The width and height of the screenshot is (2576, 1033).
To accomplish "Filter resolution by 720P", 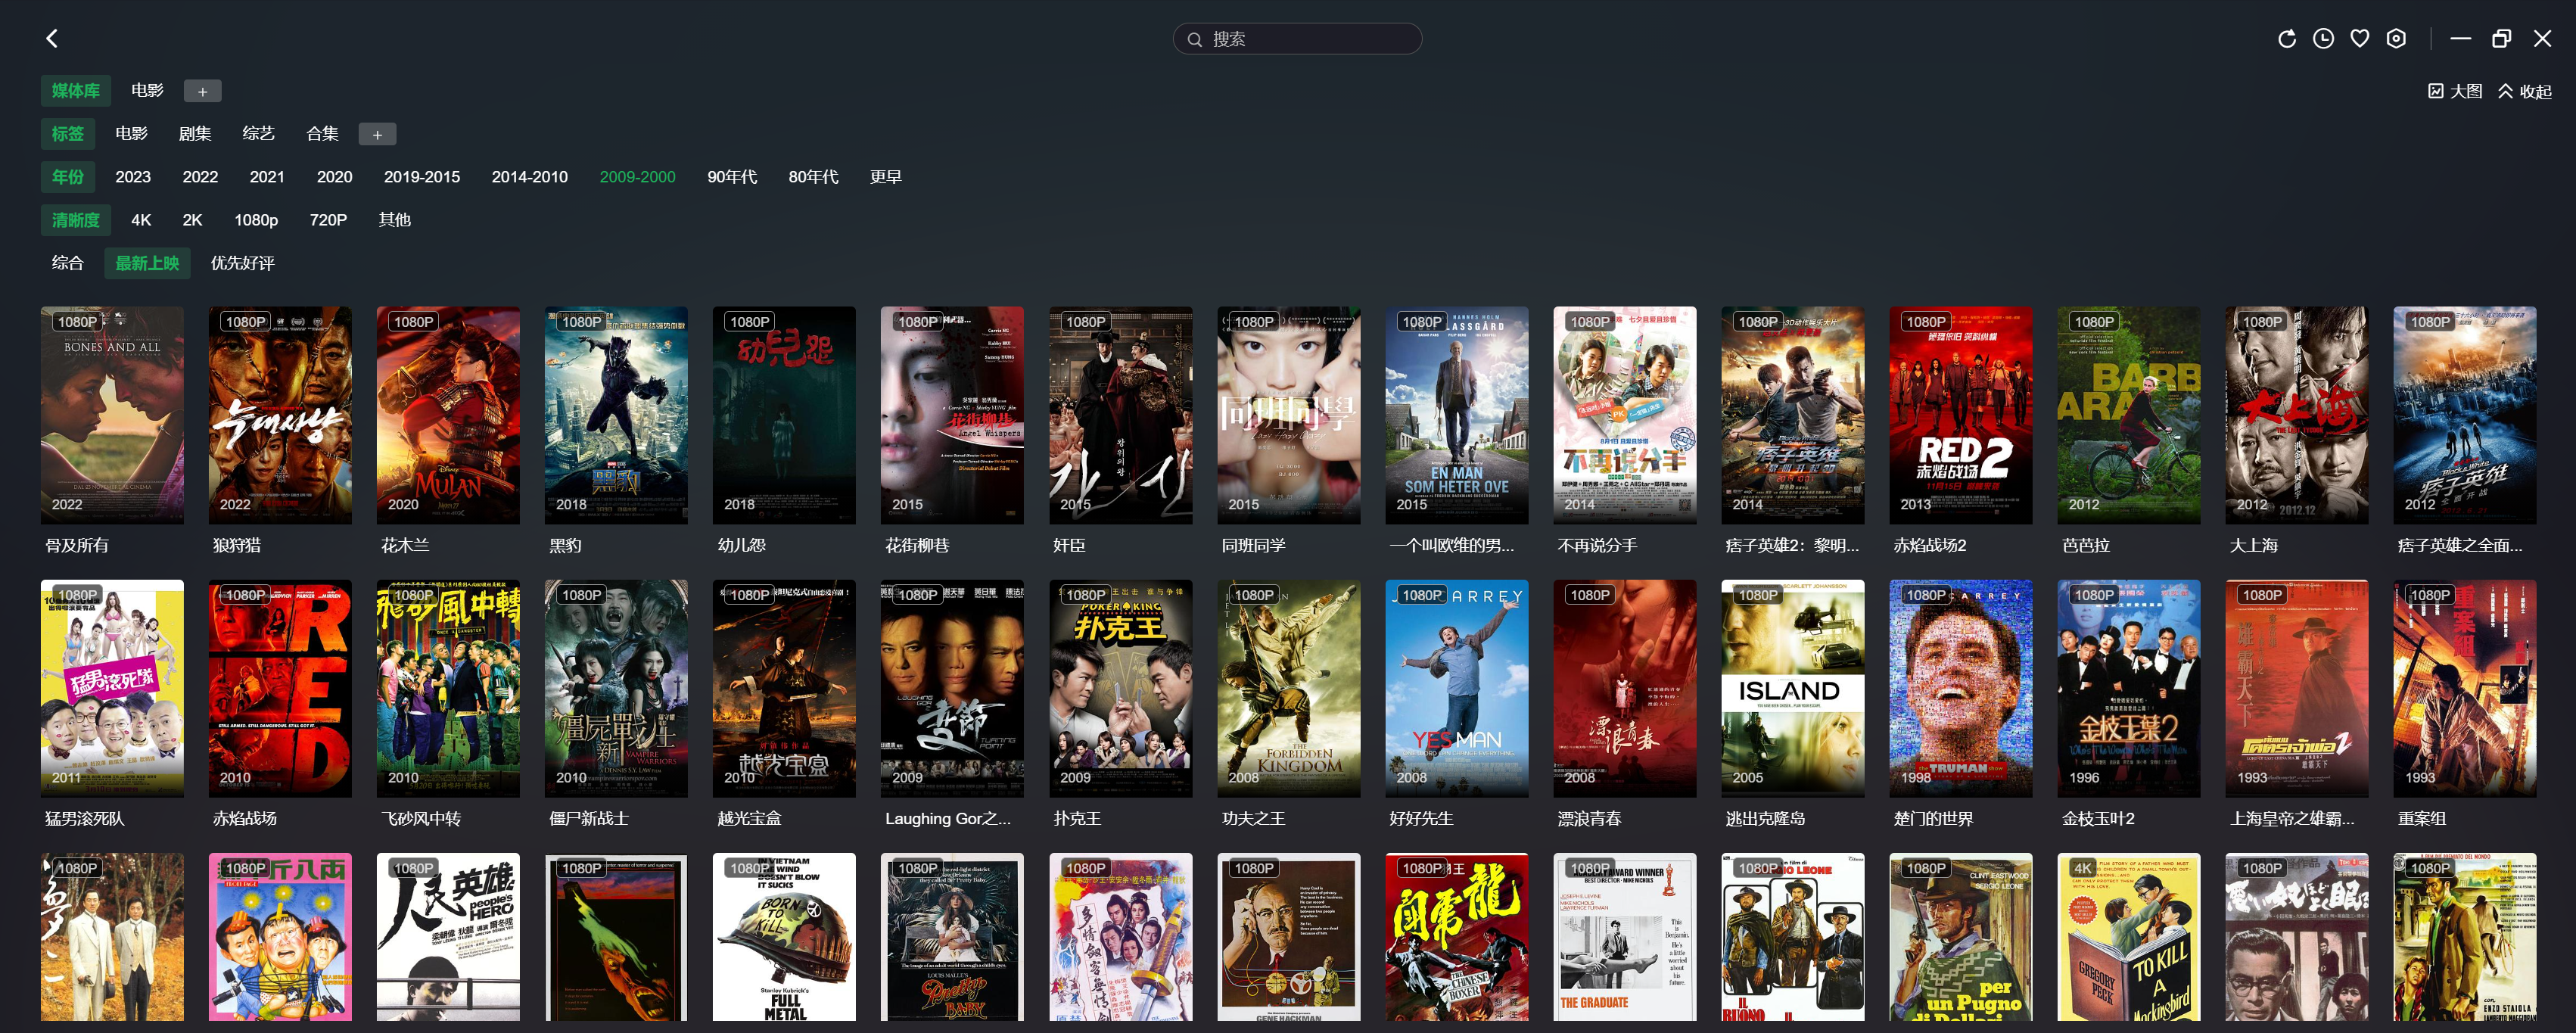I will tap(328, 220).
